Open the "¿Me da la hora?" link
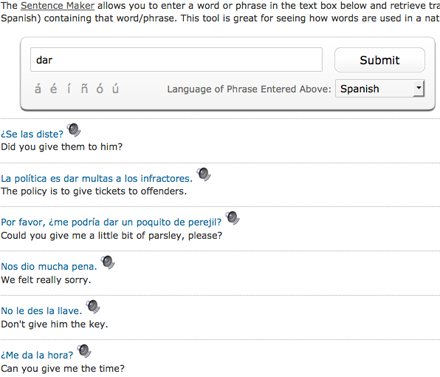This screenshot has height=377, width=440. tap(37, 355)
